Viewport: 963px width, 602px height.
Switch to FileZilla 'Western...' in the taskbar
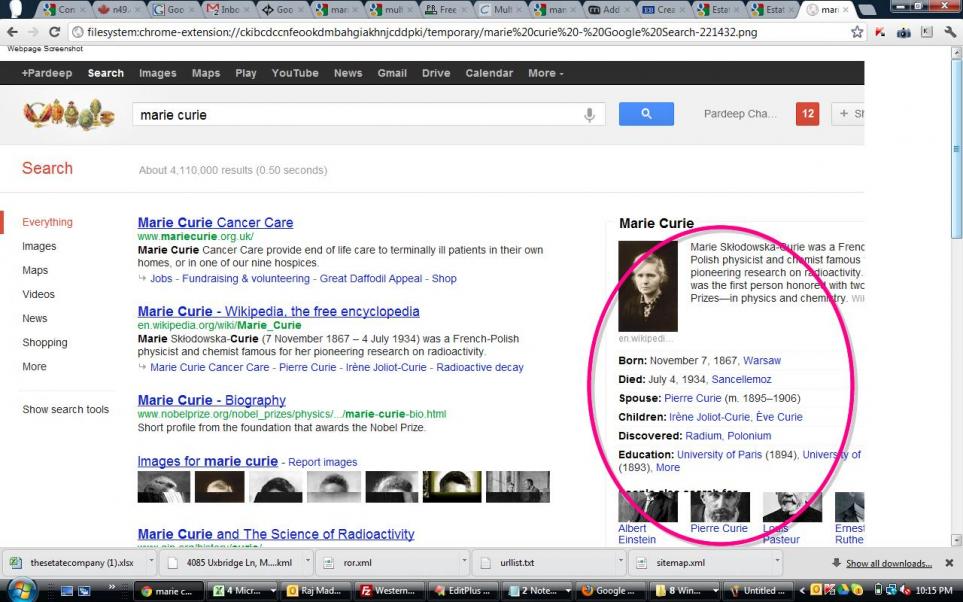[388, 590]
